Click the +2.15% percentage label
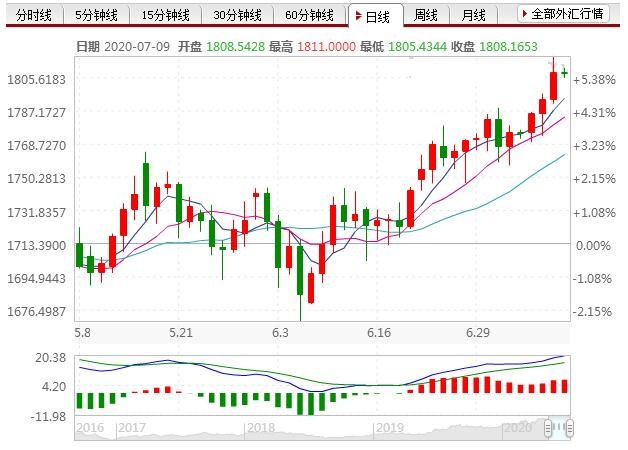The width and height of the screenshot is (628, 450). click(594, 179)
